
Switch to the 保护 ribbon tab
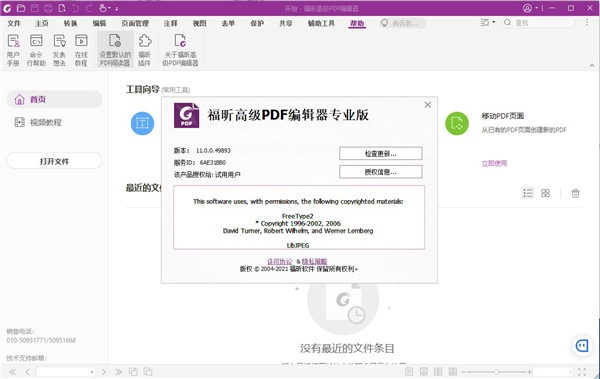[257, 23]
